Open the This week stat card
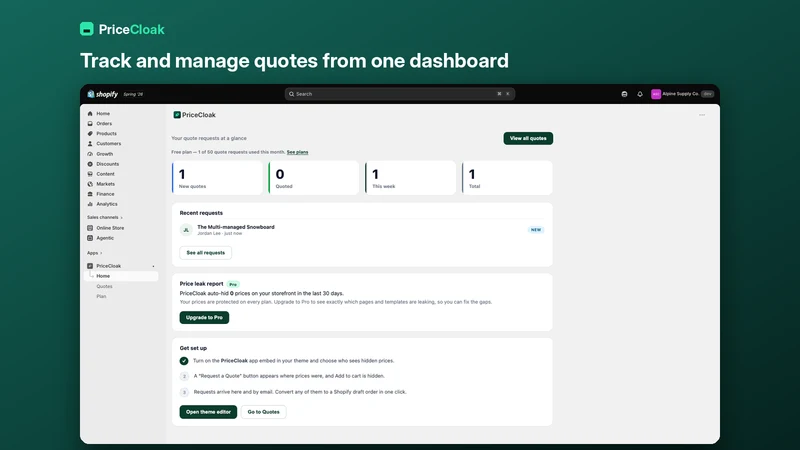Screen dimensions: 800x450 411,178
